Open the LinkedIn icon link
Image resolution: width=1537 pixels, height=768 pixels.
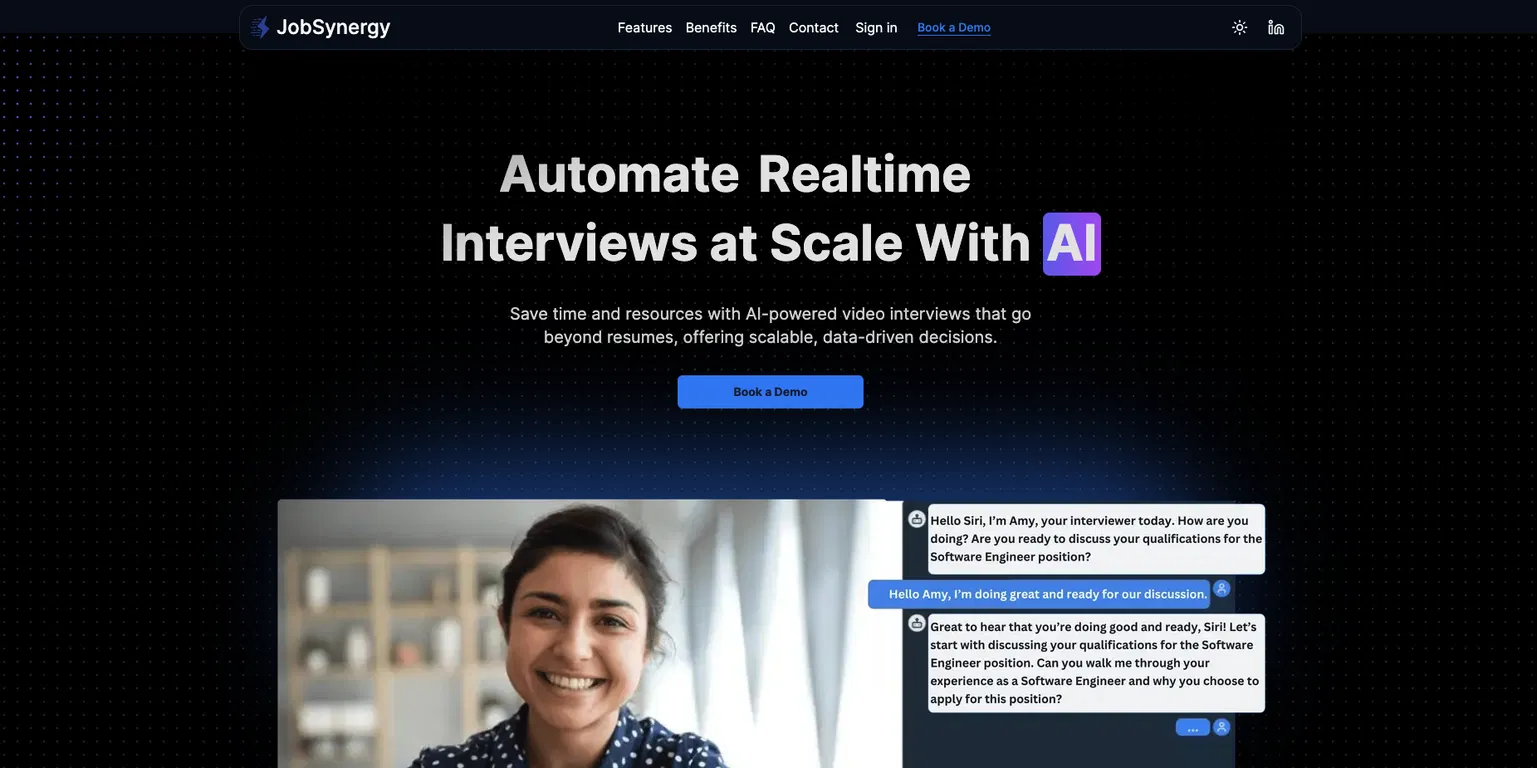pyautogui.click(x=1276, y=27)
